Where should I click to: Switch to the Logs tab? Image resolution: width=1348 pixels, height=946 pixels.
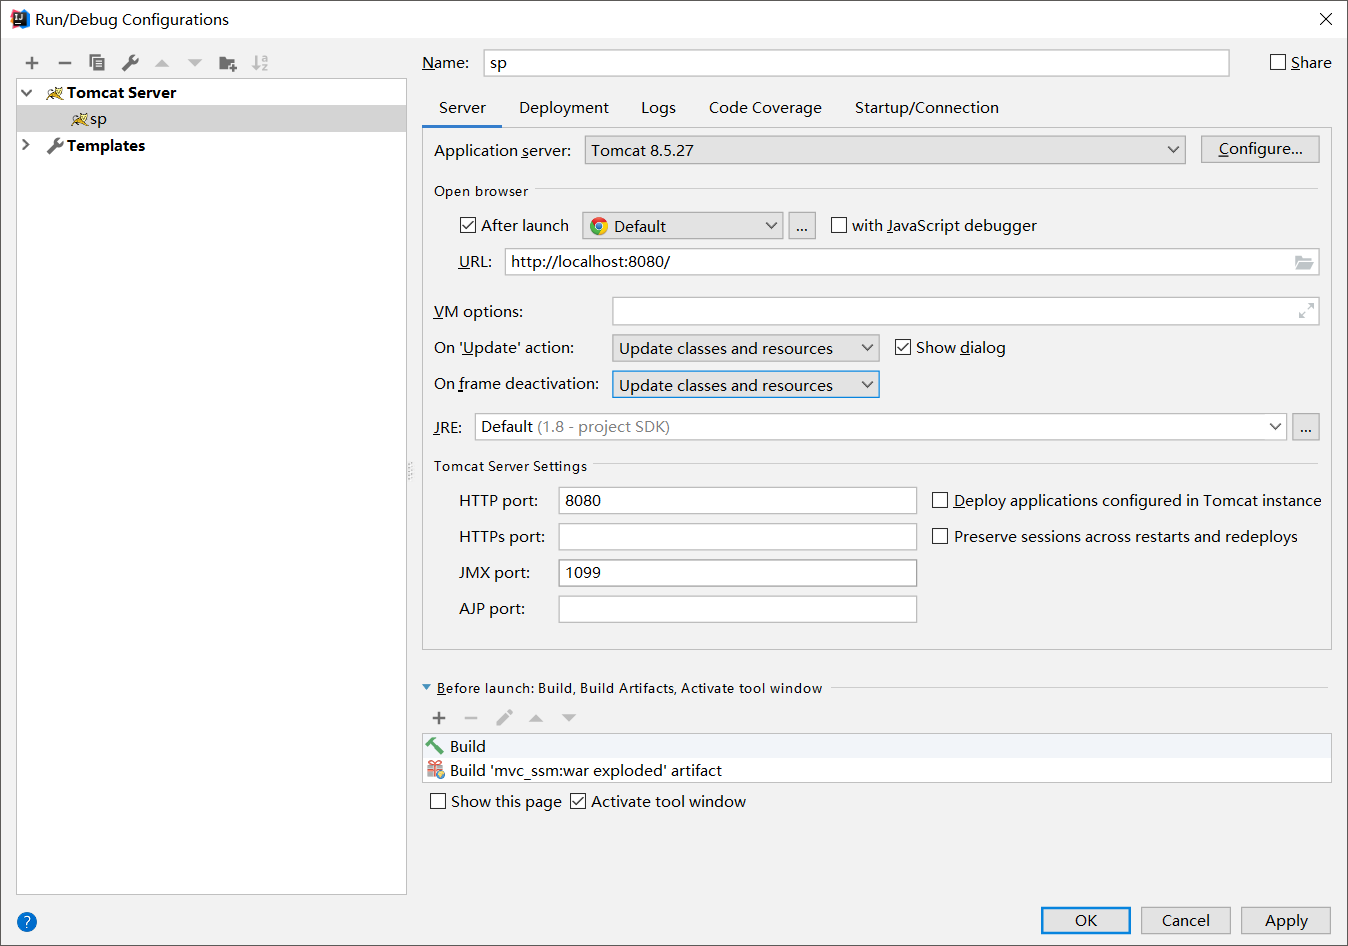click(658, 108)
